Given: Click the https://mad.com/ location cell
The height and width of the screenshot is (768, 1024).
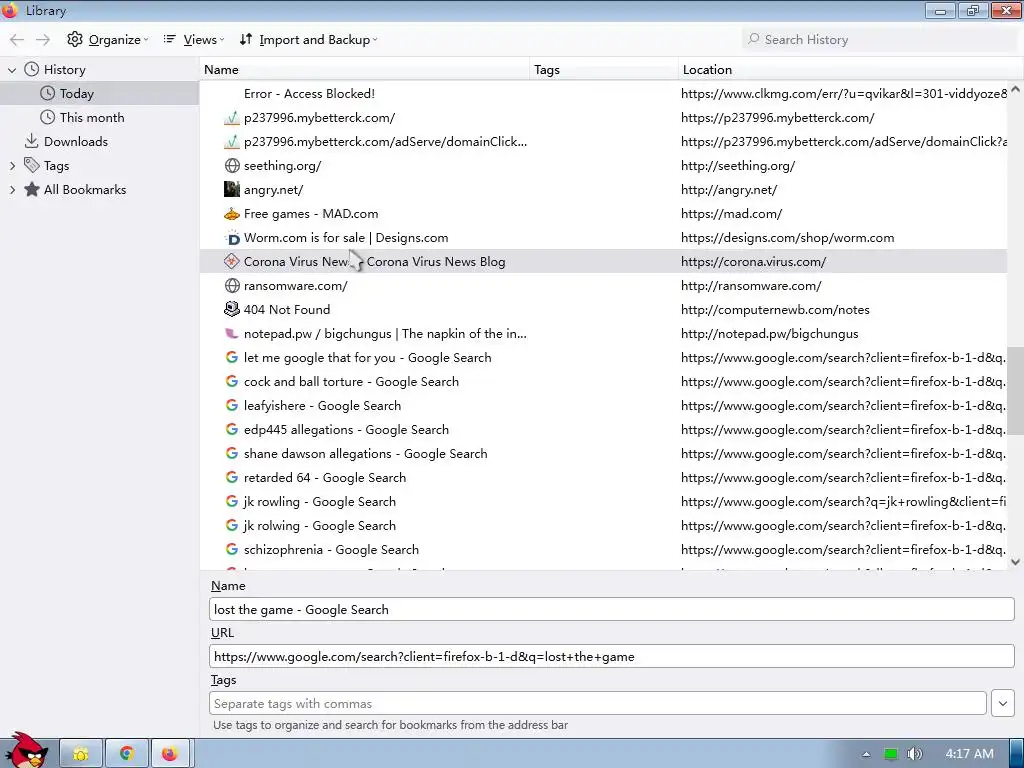Looking at the screenshot, I should [731, 214].
